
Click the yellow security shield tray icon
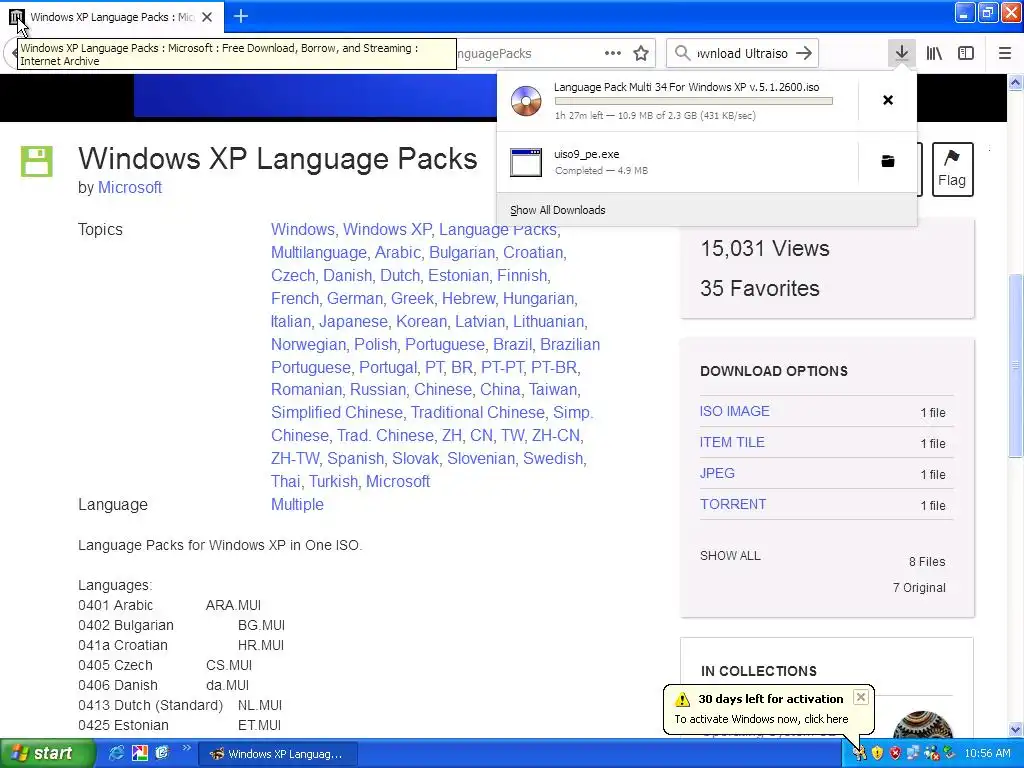tap(877, 754)
